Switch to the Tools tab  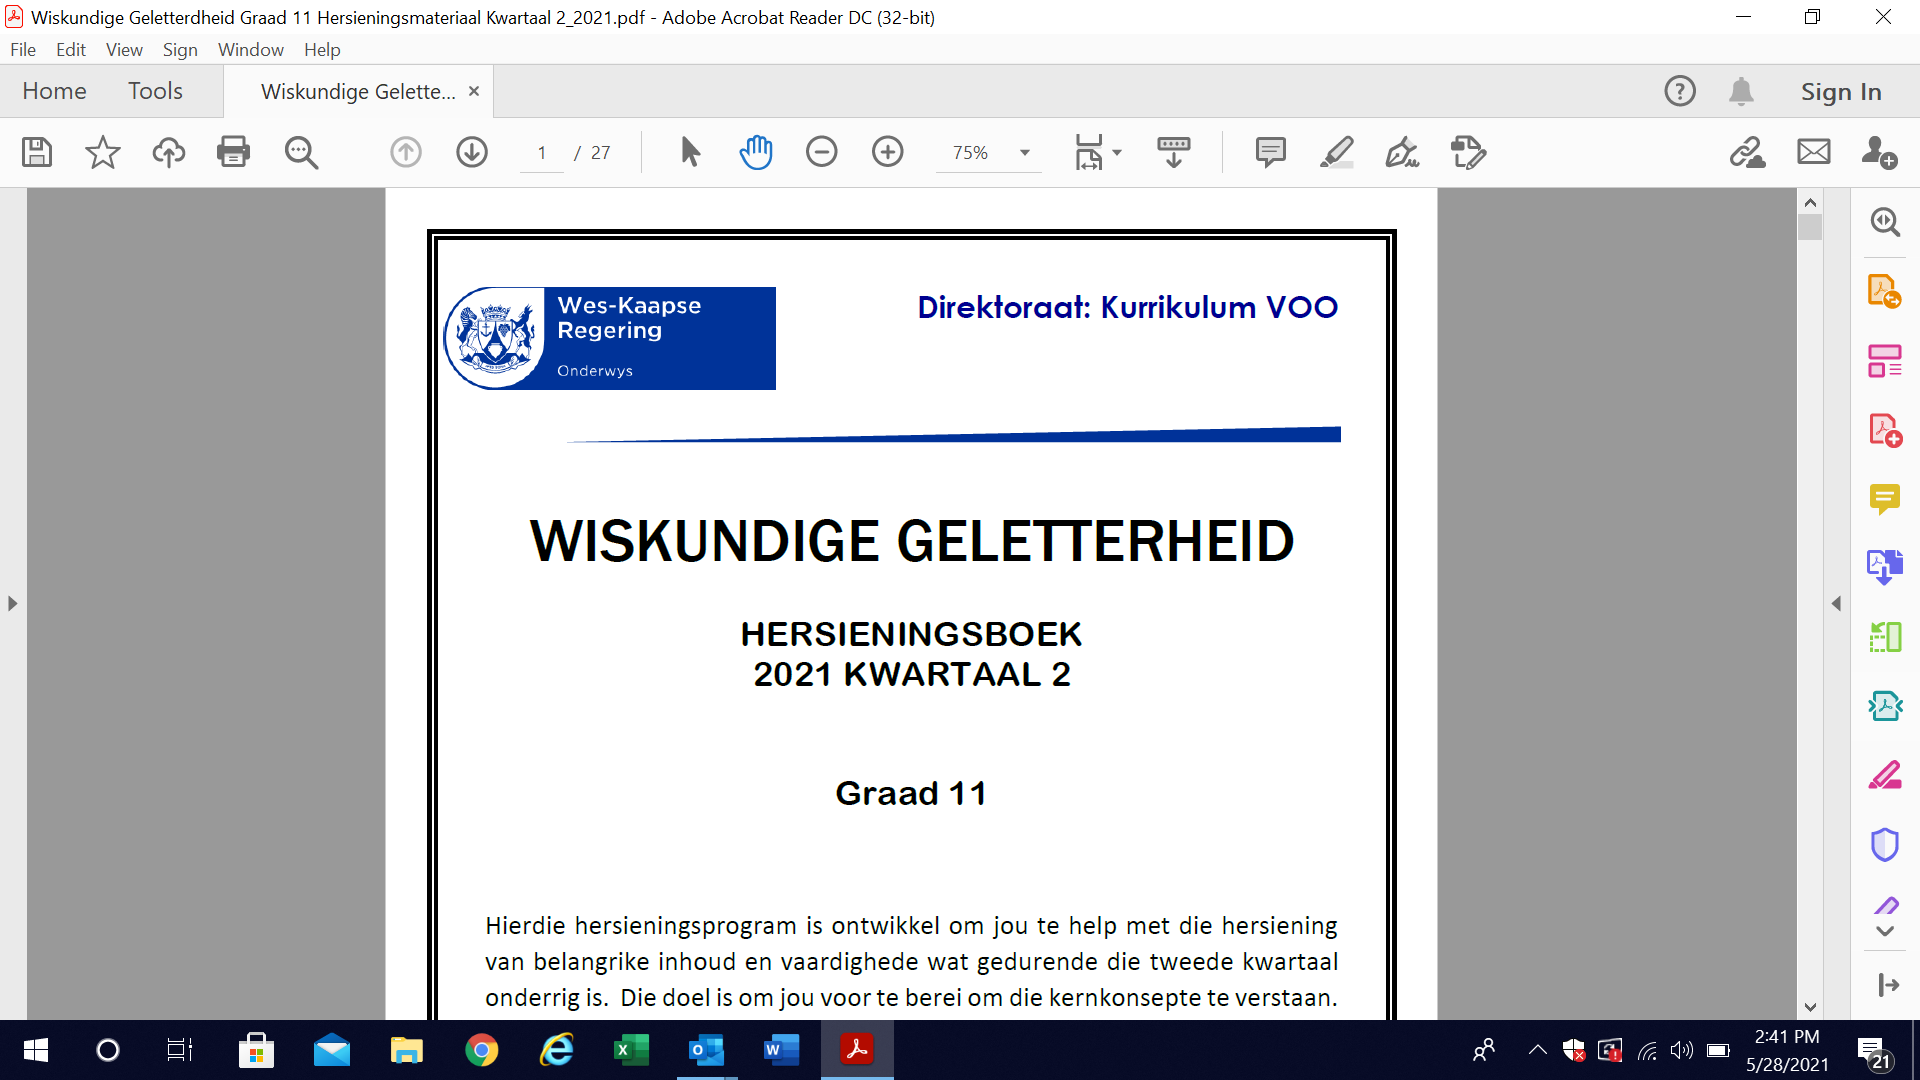click(x=155, y=91)
